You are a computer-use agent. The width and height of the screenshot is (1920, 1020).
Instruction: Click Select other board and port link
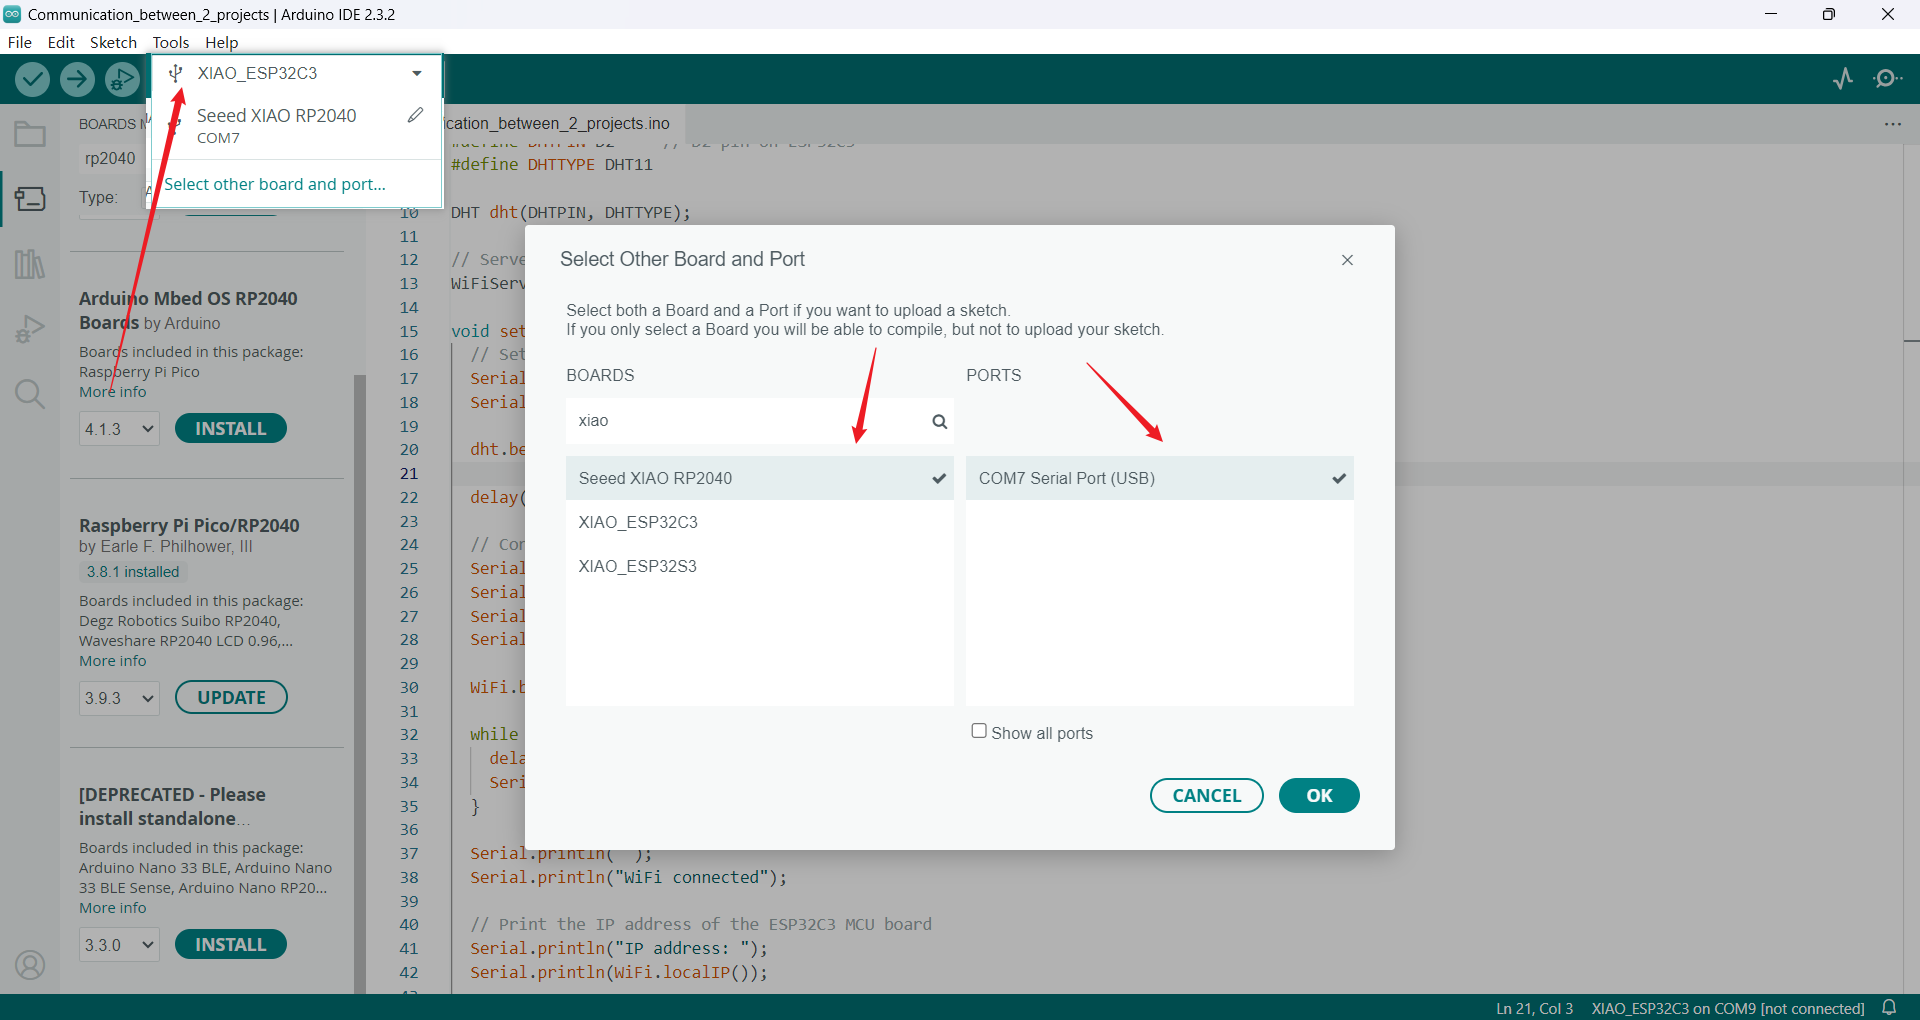tap(275, 184)
